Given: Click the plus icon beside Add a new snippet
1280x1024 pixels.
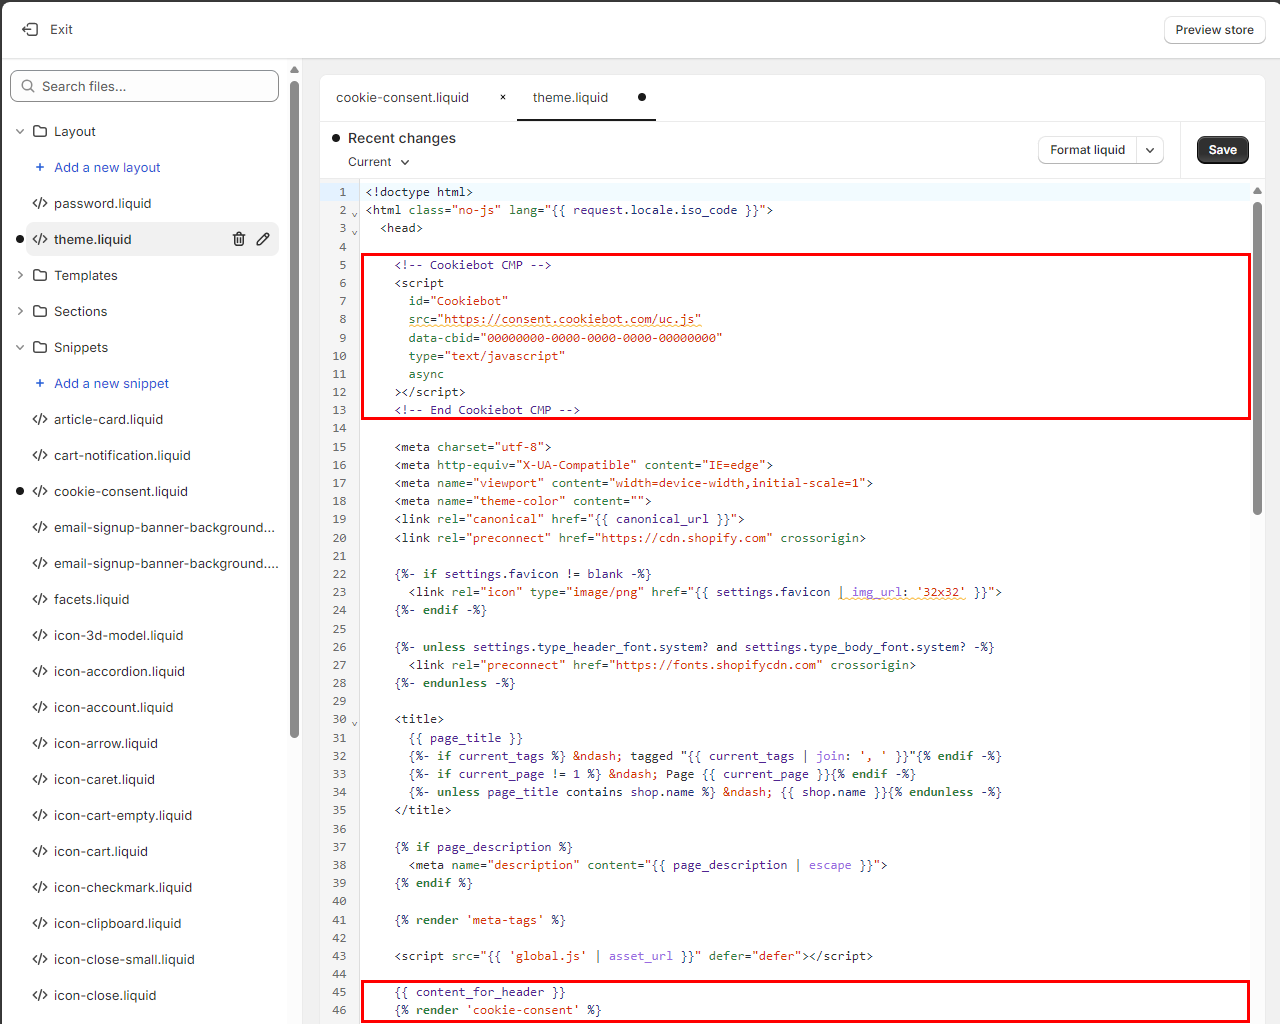Looking at the screenshot, I should click(x=40, y=383).
